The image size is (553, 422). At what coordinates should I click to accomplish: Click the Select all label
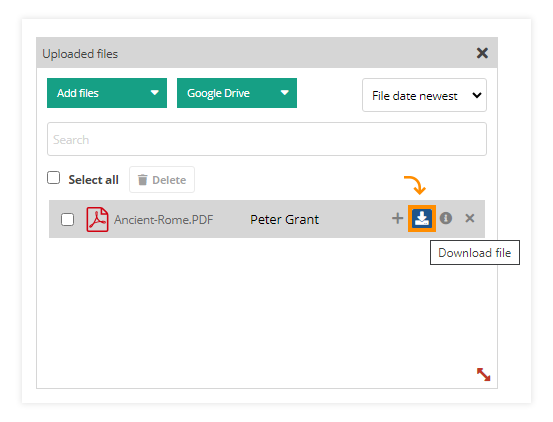point(93,180)
